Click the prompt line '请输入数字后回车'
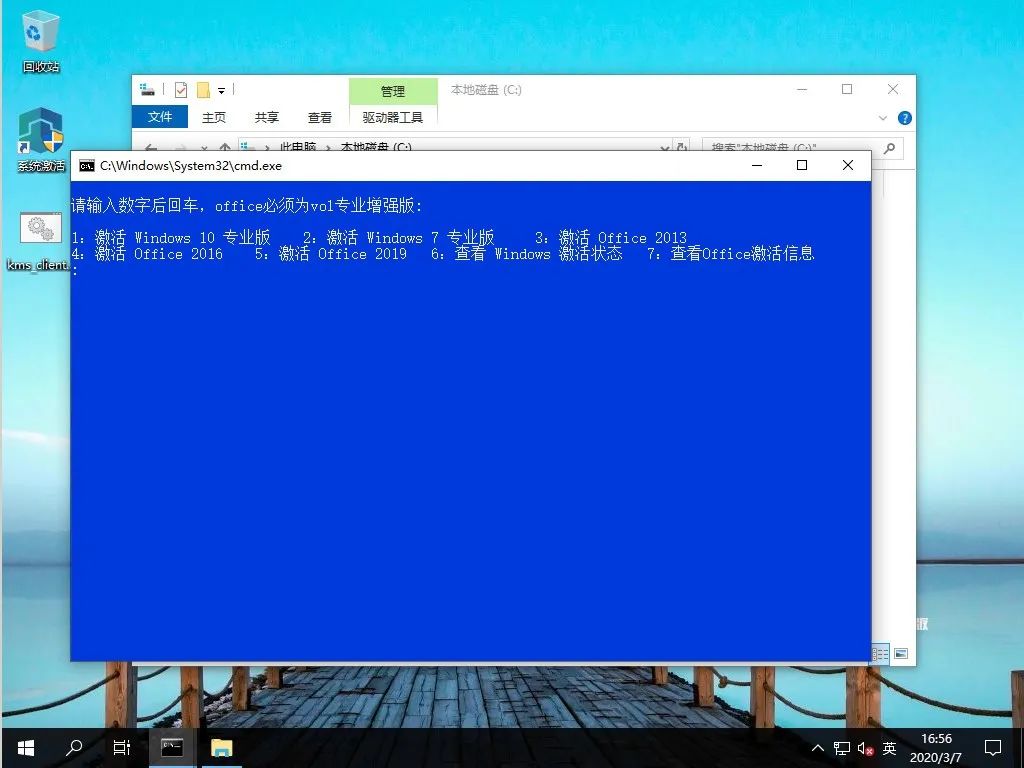Screen dimensions: 1024x768 [x=135, y=206]
